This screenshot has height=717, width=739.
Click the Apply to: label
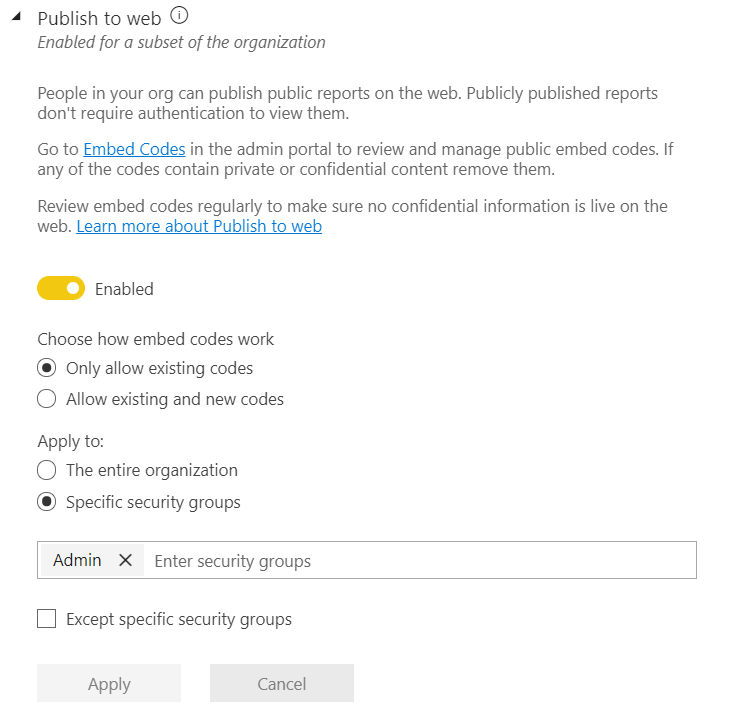click(x=70, y=441)
